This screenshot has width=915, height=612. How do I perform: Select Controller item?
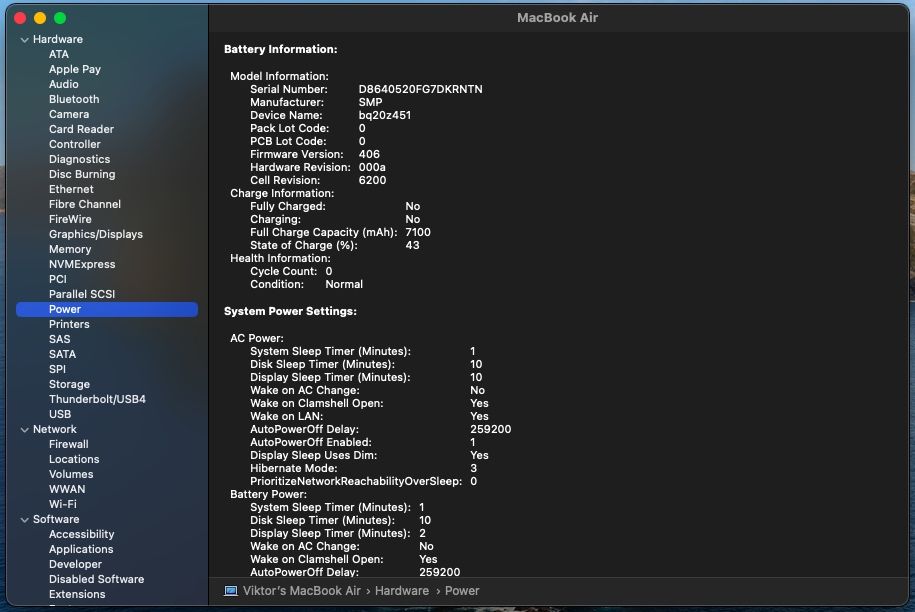(x=75, y=144)
